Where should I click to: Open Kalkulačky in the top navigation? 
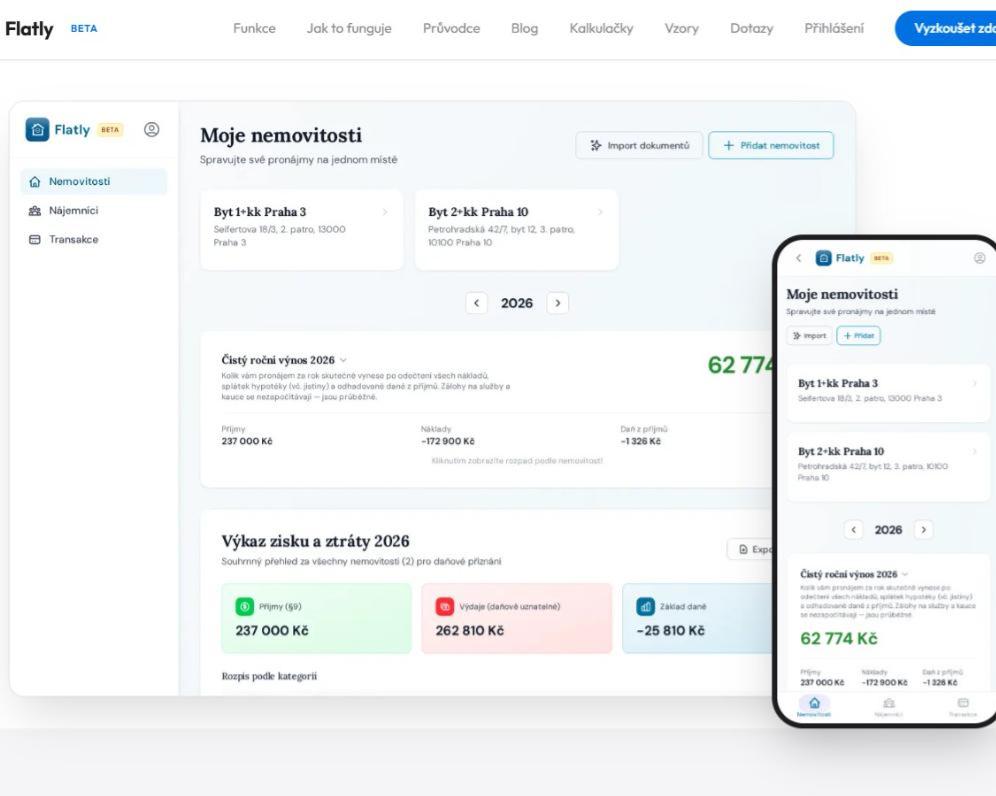tap(601, 29)
